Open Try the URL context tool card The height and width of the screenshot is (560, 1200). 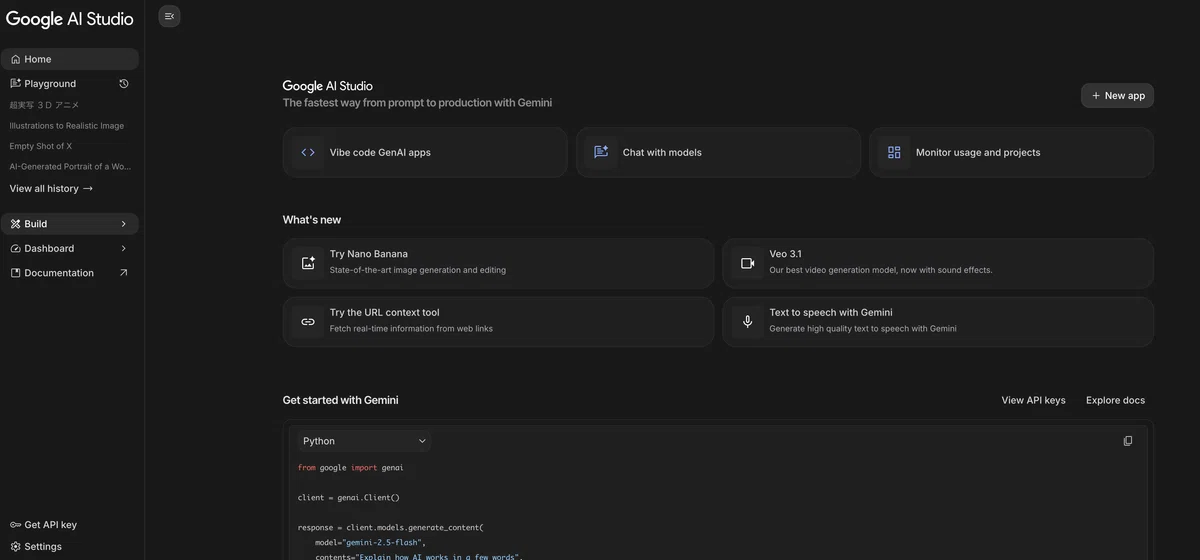(x=498, y=322)
